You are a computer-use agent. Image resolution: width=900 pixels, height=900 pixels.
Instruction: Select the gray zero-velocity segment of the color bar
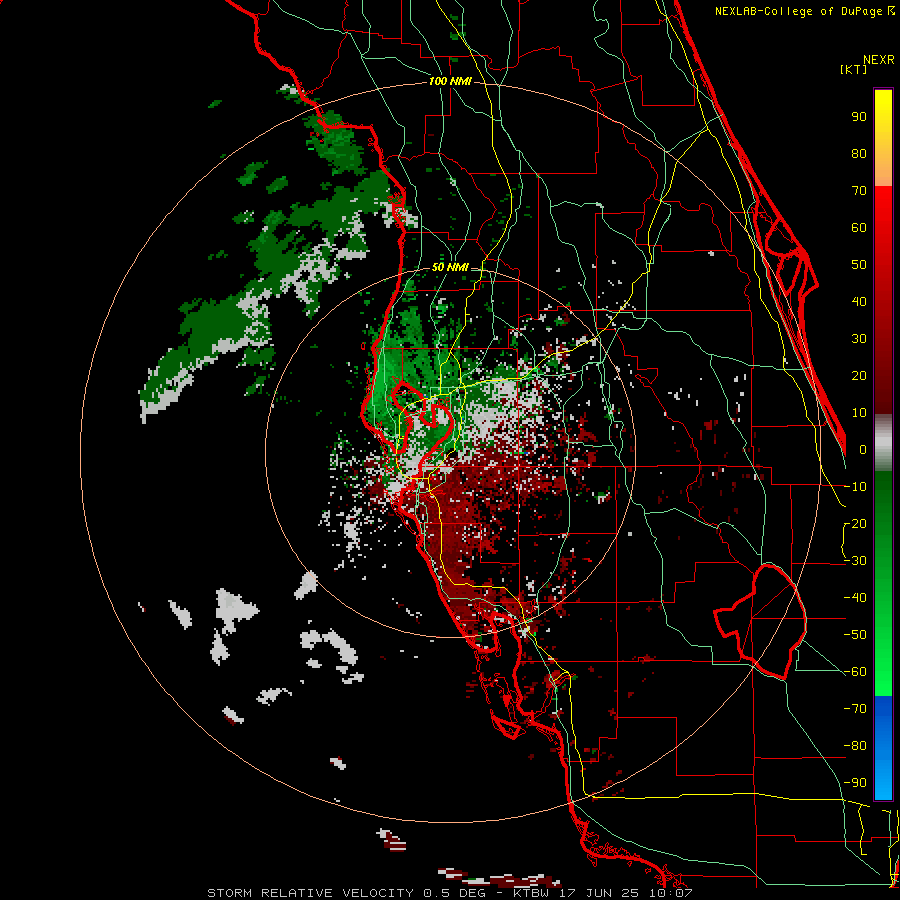pyautogui.click(x=883, y=443)
